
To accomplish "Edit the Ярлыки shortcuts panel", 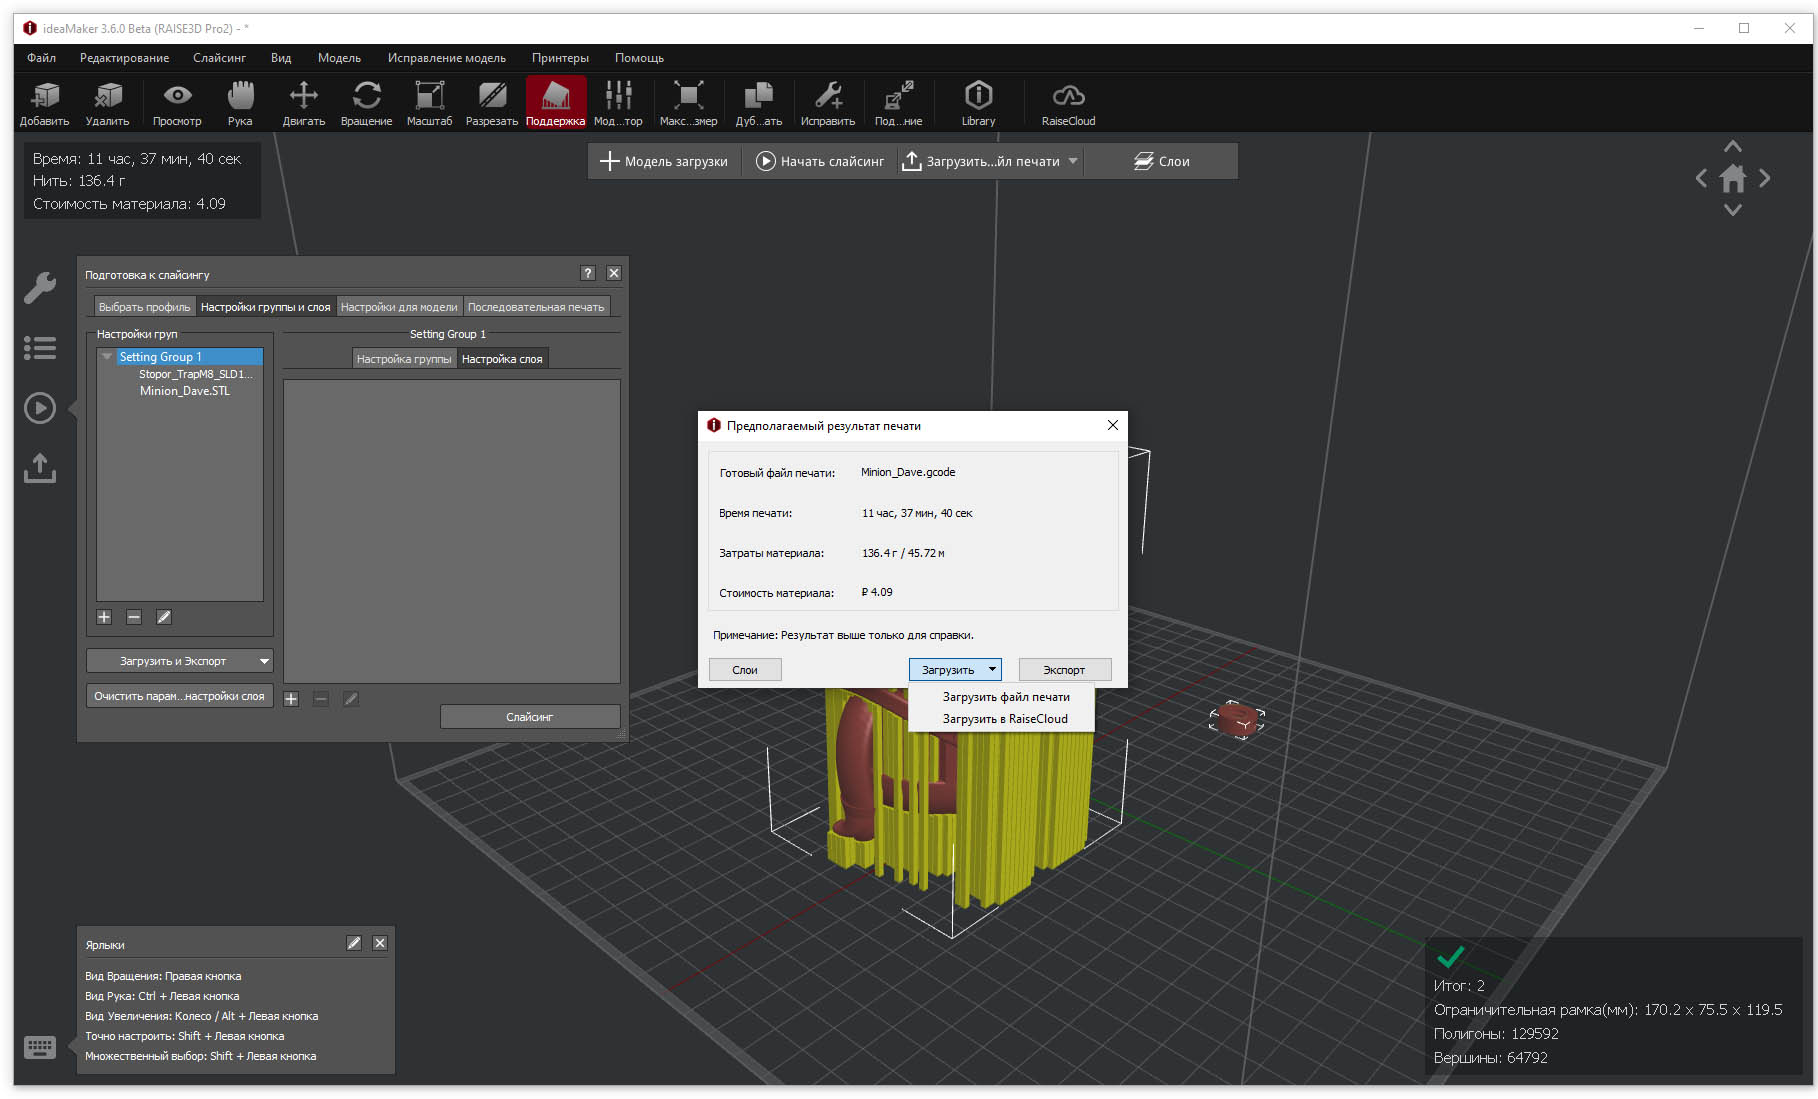I will pos(354,943).
